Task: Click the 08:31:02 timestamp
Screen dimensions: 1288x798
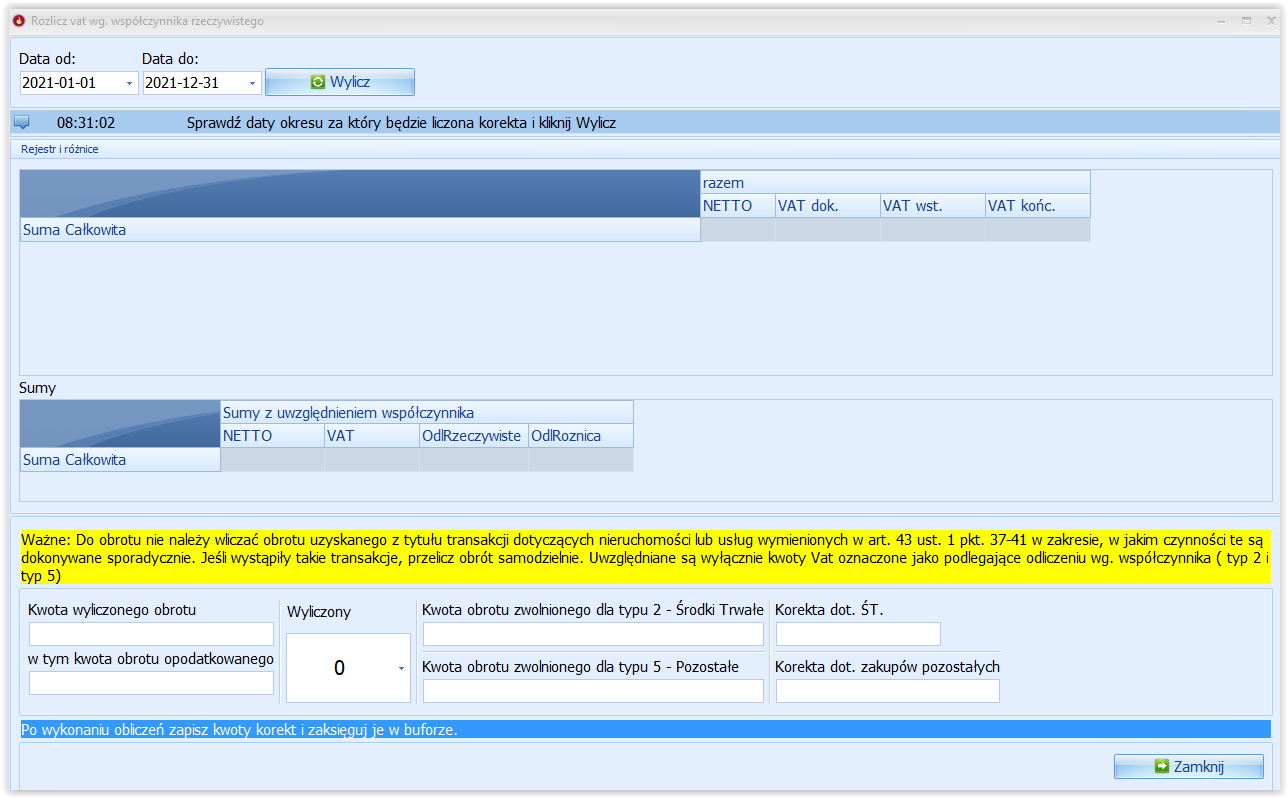Action: click(x=86, y=123)
